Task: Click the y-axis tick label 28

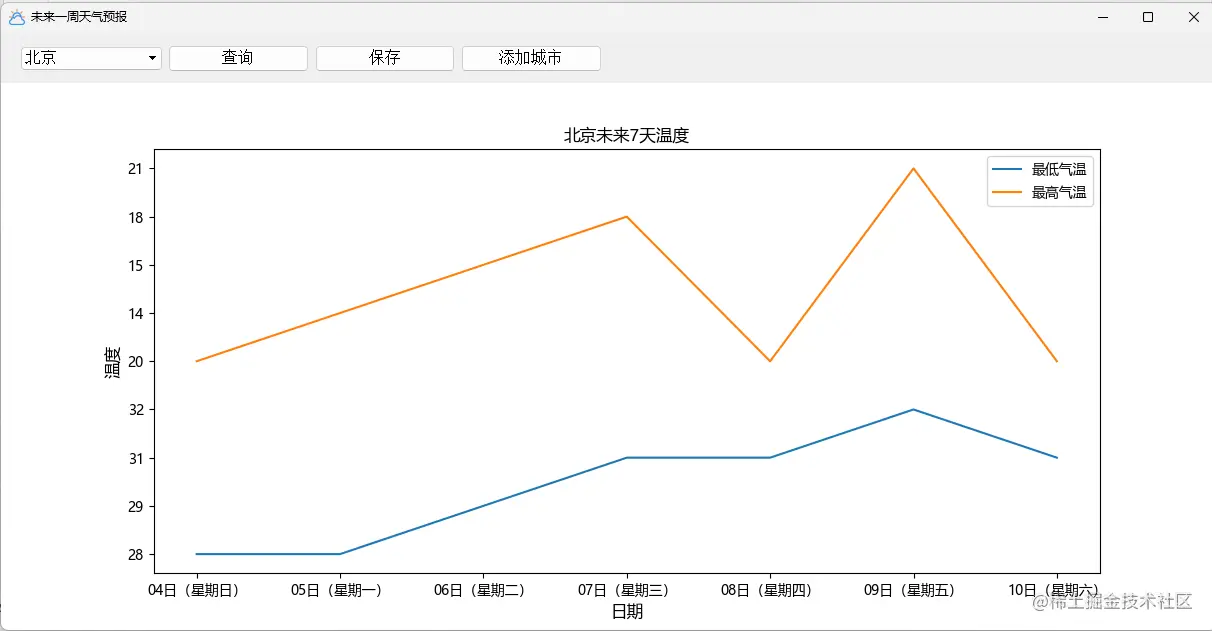Action: (x=136, y=554)
